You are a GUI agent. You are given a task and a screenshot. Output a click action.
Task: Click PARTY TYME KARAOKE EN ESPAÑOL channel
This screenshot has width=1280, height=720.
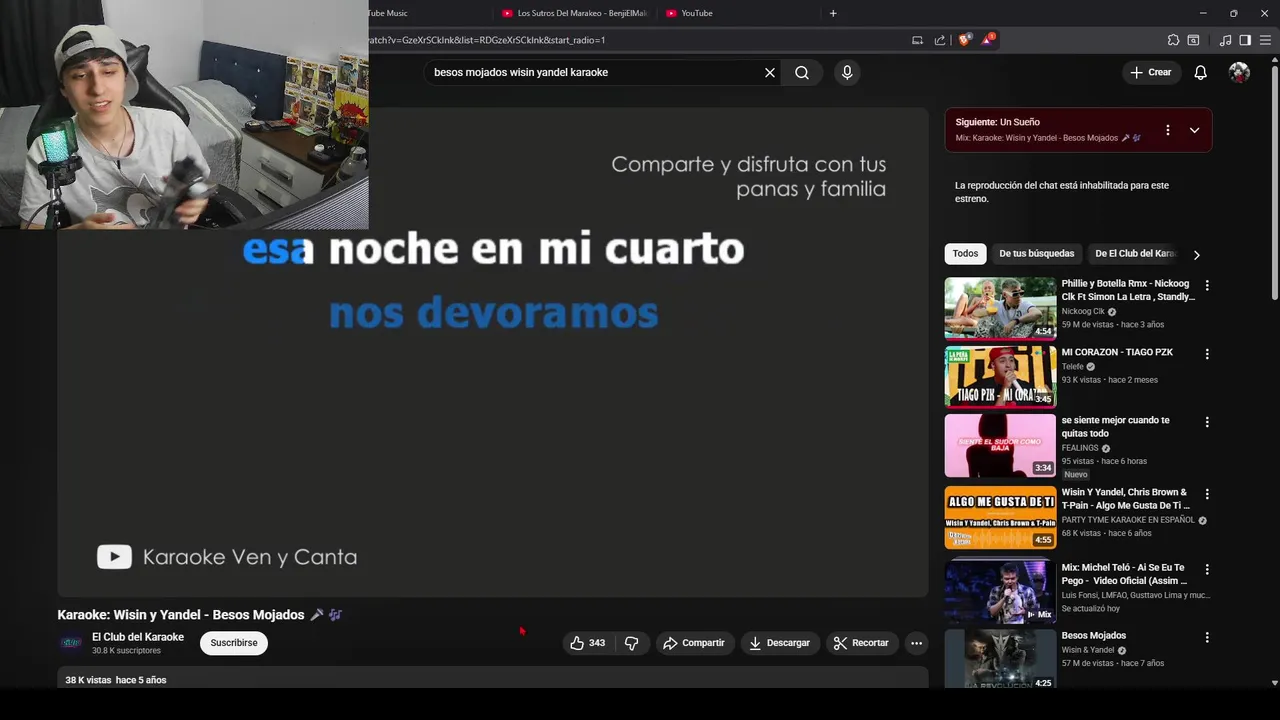1128,520
